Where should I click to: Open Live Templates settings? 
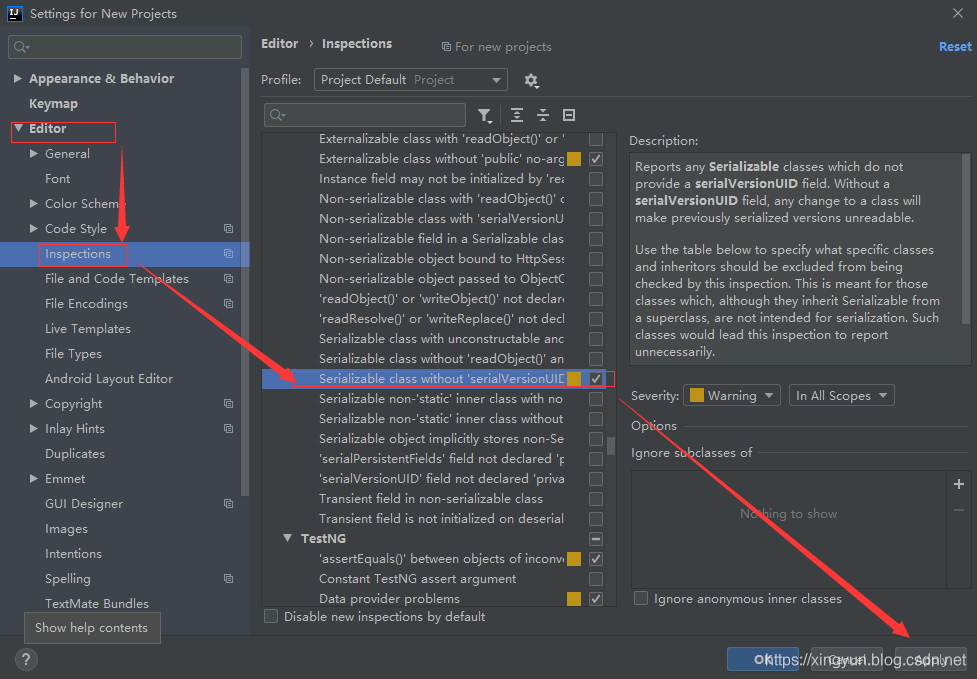pos(88,328)
